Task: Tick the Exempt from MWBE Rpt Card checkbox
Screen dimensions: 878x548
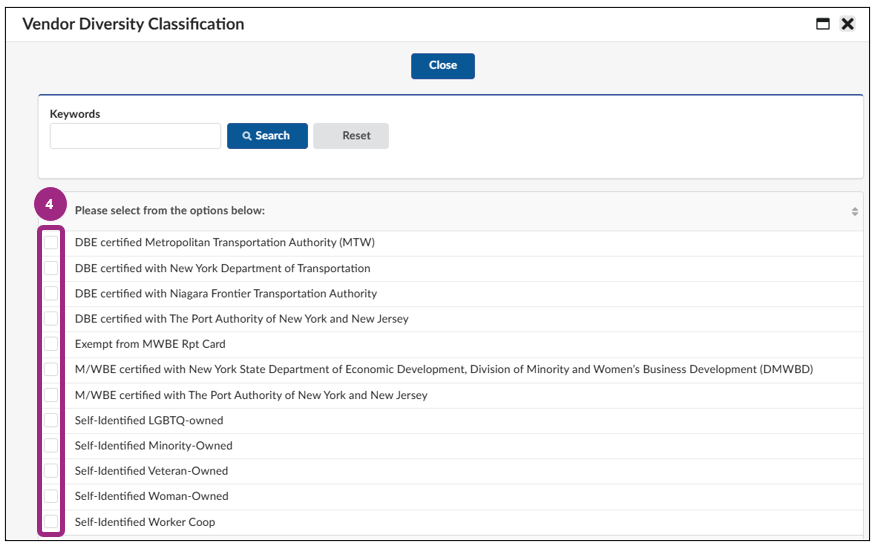Action: [x=51, y=344]
